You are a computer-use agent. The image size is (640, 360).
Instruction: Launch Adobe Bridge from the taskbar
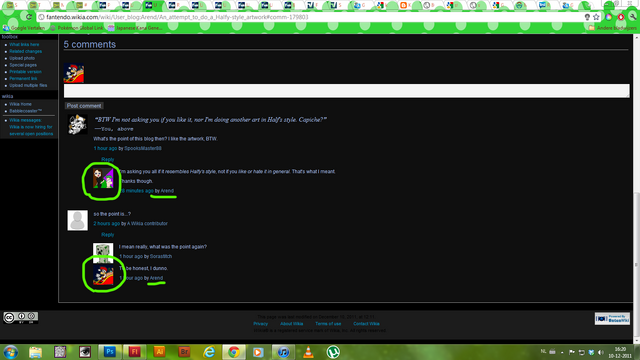point(184,352)
